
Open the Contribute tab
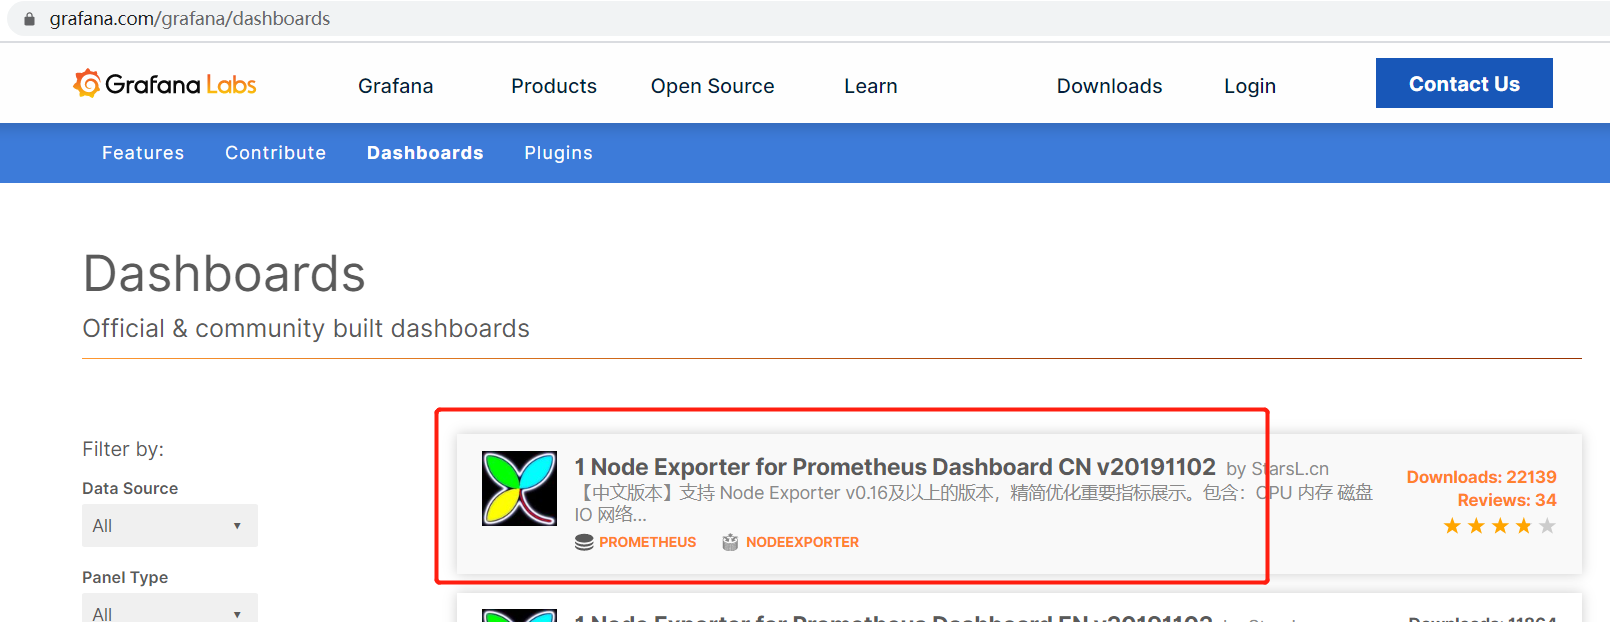click(x=275, y=153)
